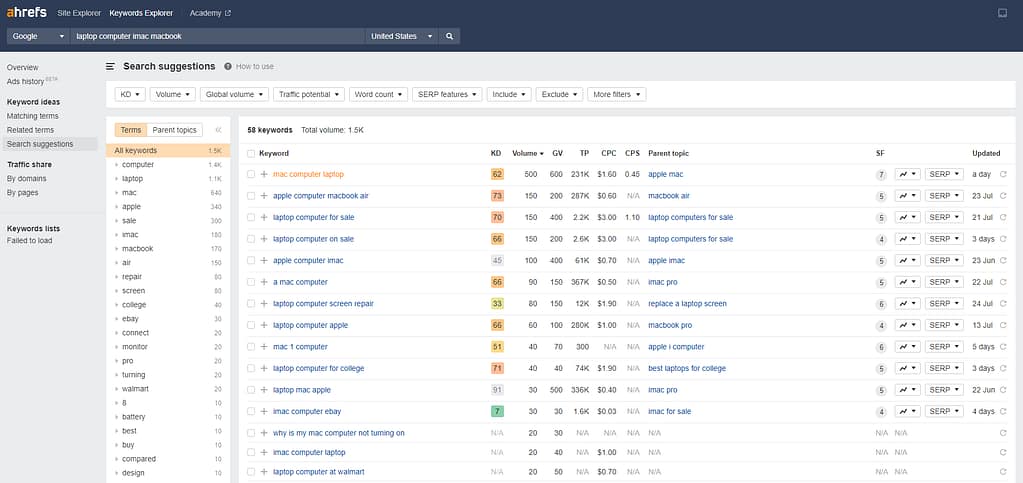Click the monitor icon in top right

(1003, 13)
